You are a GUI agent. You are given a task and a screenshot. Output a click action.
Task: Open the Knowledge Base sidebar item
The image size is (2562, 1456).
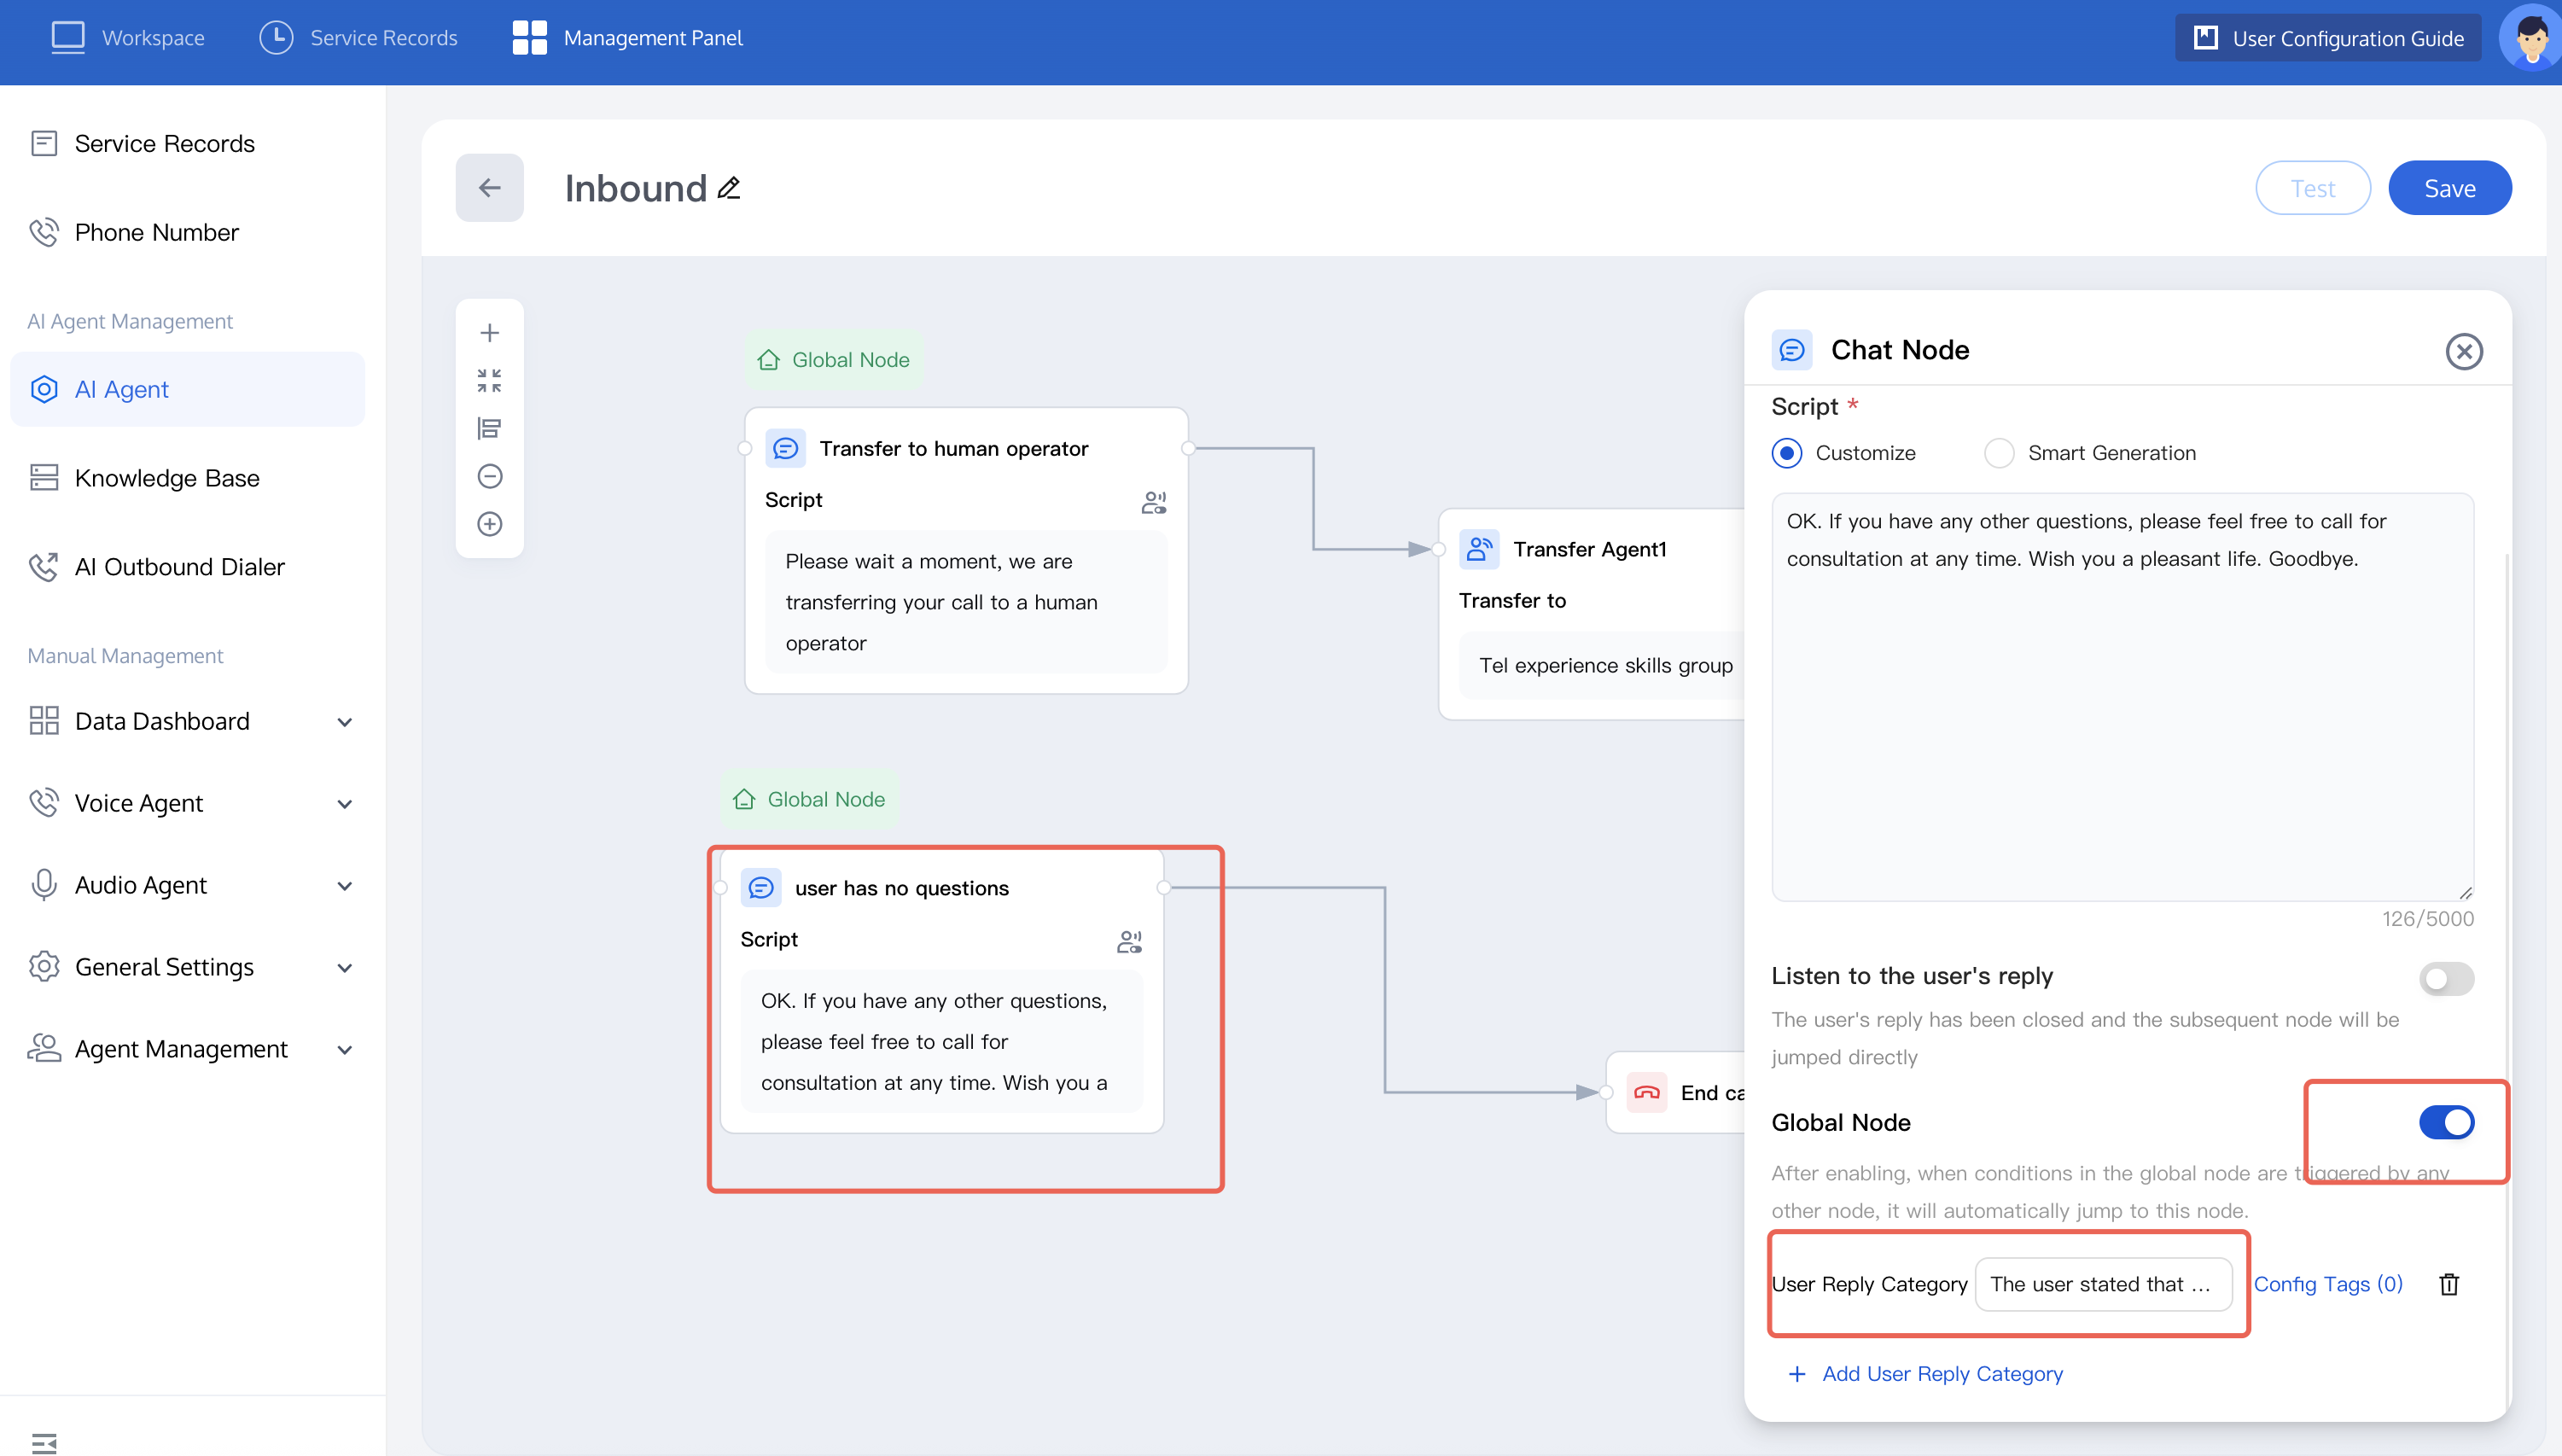pos(167,478)
